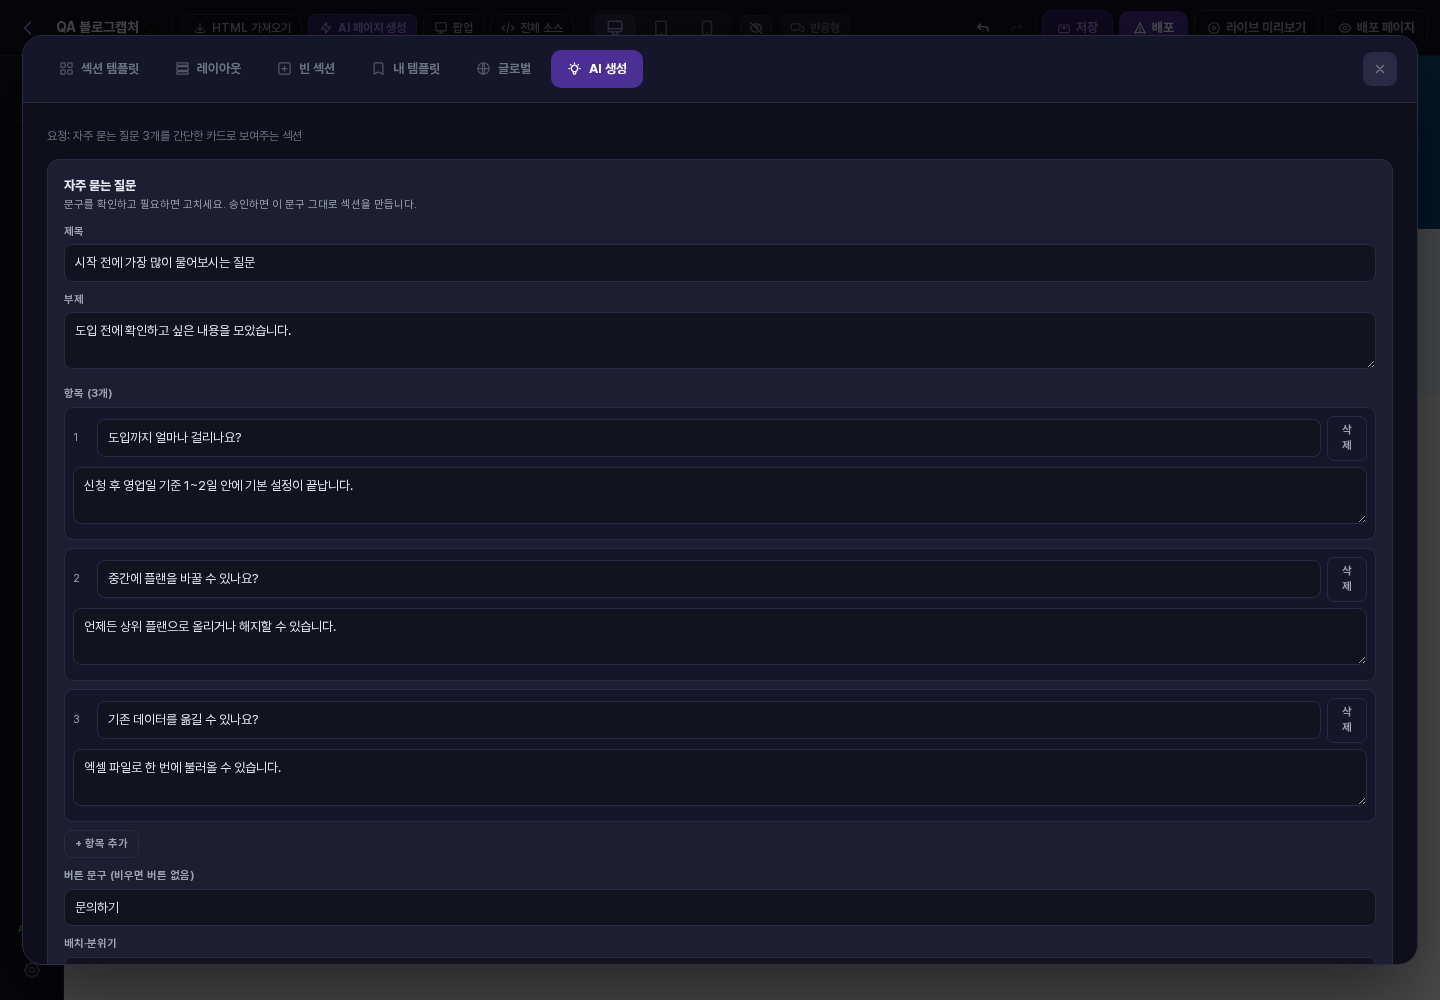Delete item 3 with its 삭제 button
The image size is (1440, 1000).
(x=1347, y=720)
